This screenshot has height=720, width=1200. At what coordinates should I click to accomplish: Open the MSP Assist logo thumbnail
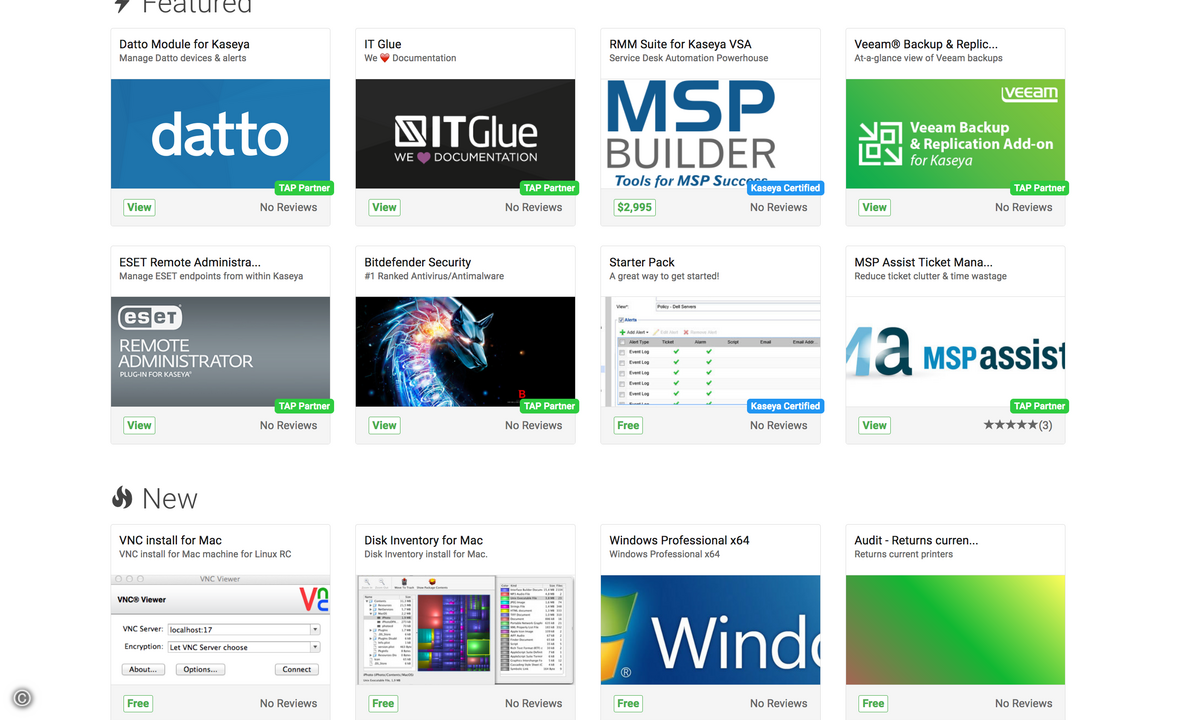[x=955, y=352]
